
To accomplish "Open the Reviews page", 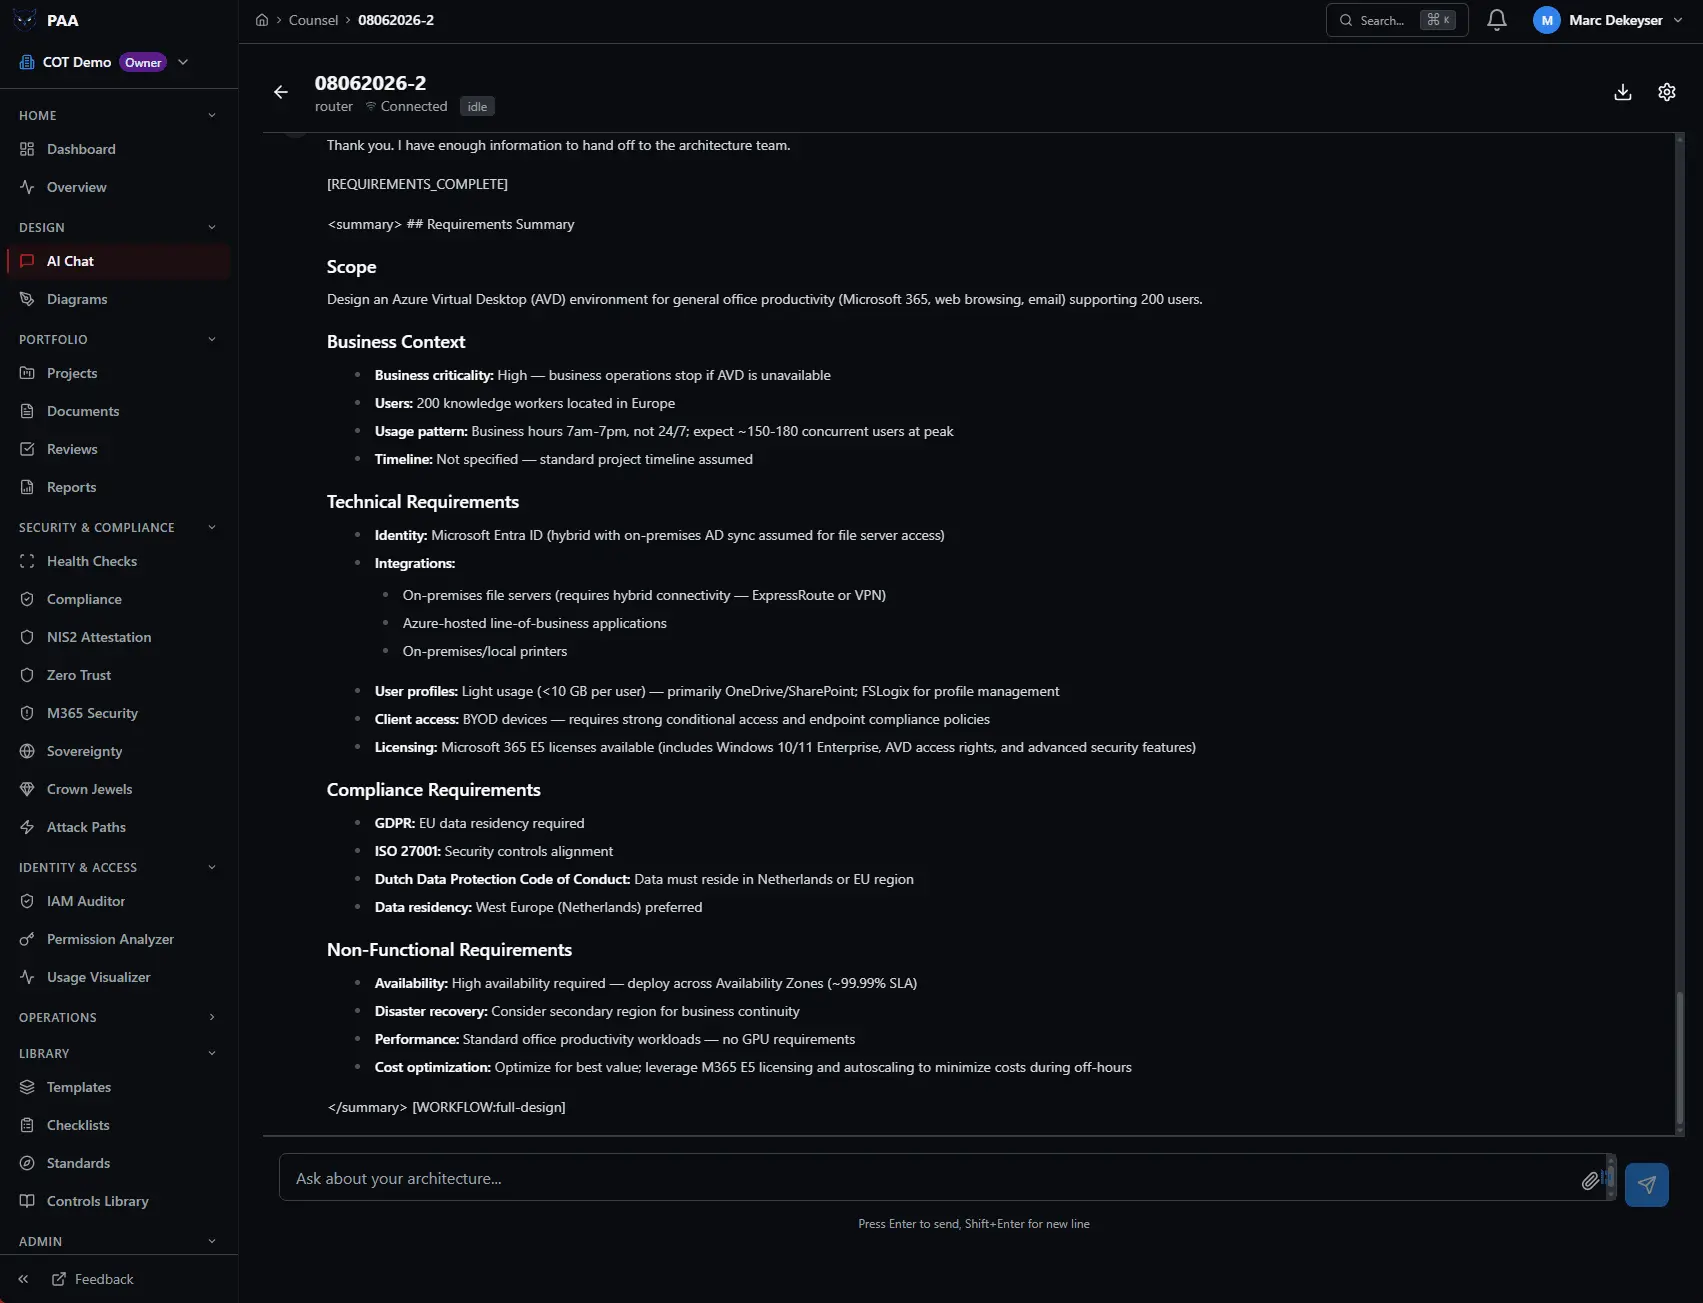I will click(x=119, y=449).
